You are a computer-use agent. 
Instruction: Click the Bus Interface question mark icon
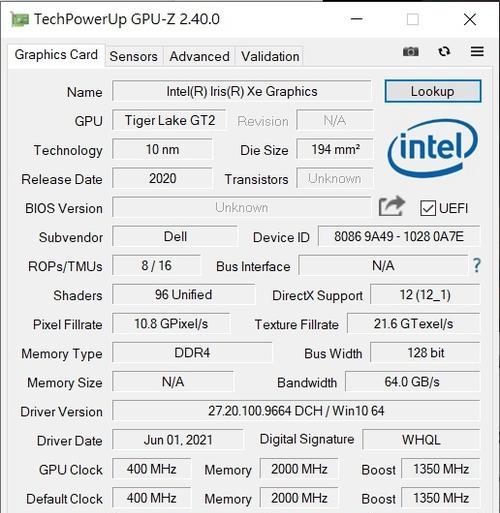(477, 266)
